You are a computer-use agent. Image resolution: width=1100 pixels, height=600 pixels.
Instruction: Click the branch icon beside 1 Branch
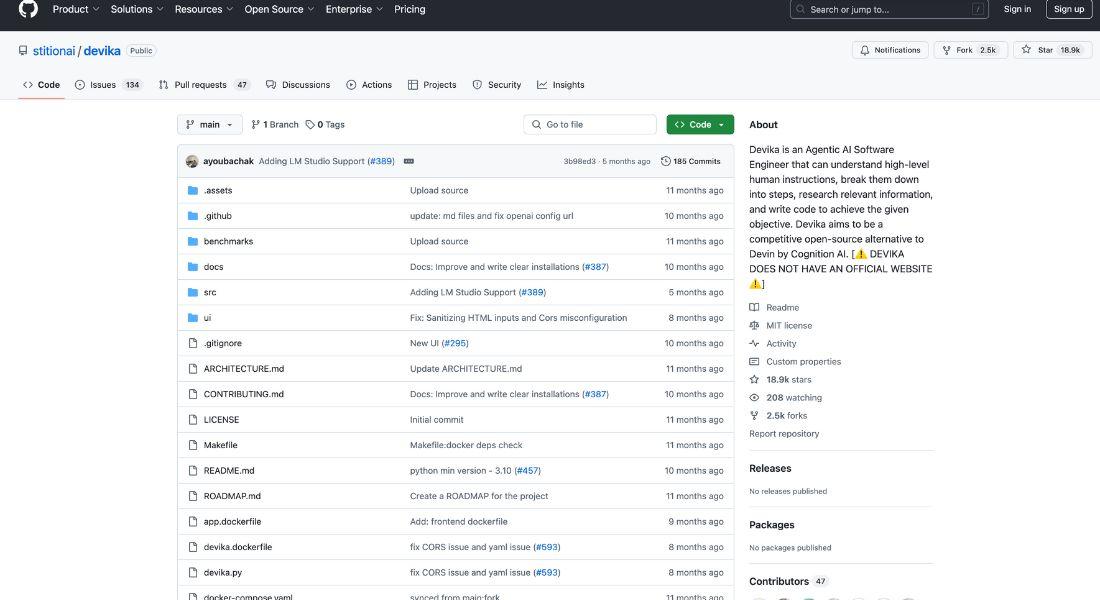[x=255, y=124]
